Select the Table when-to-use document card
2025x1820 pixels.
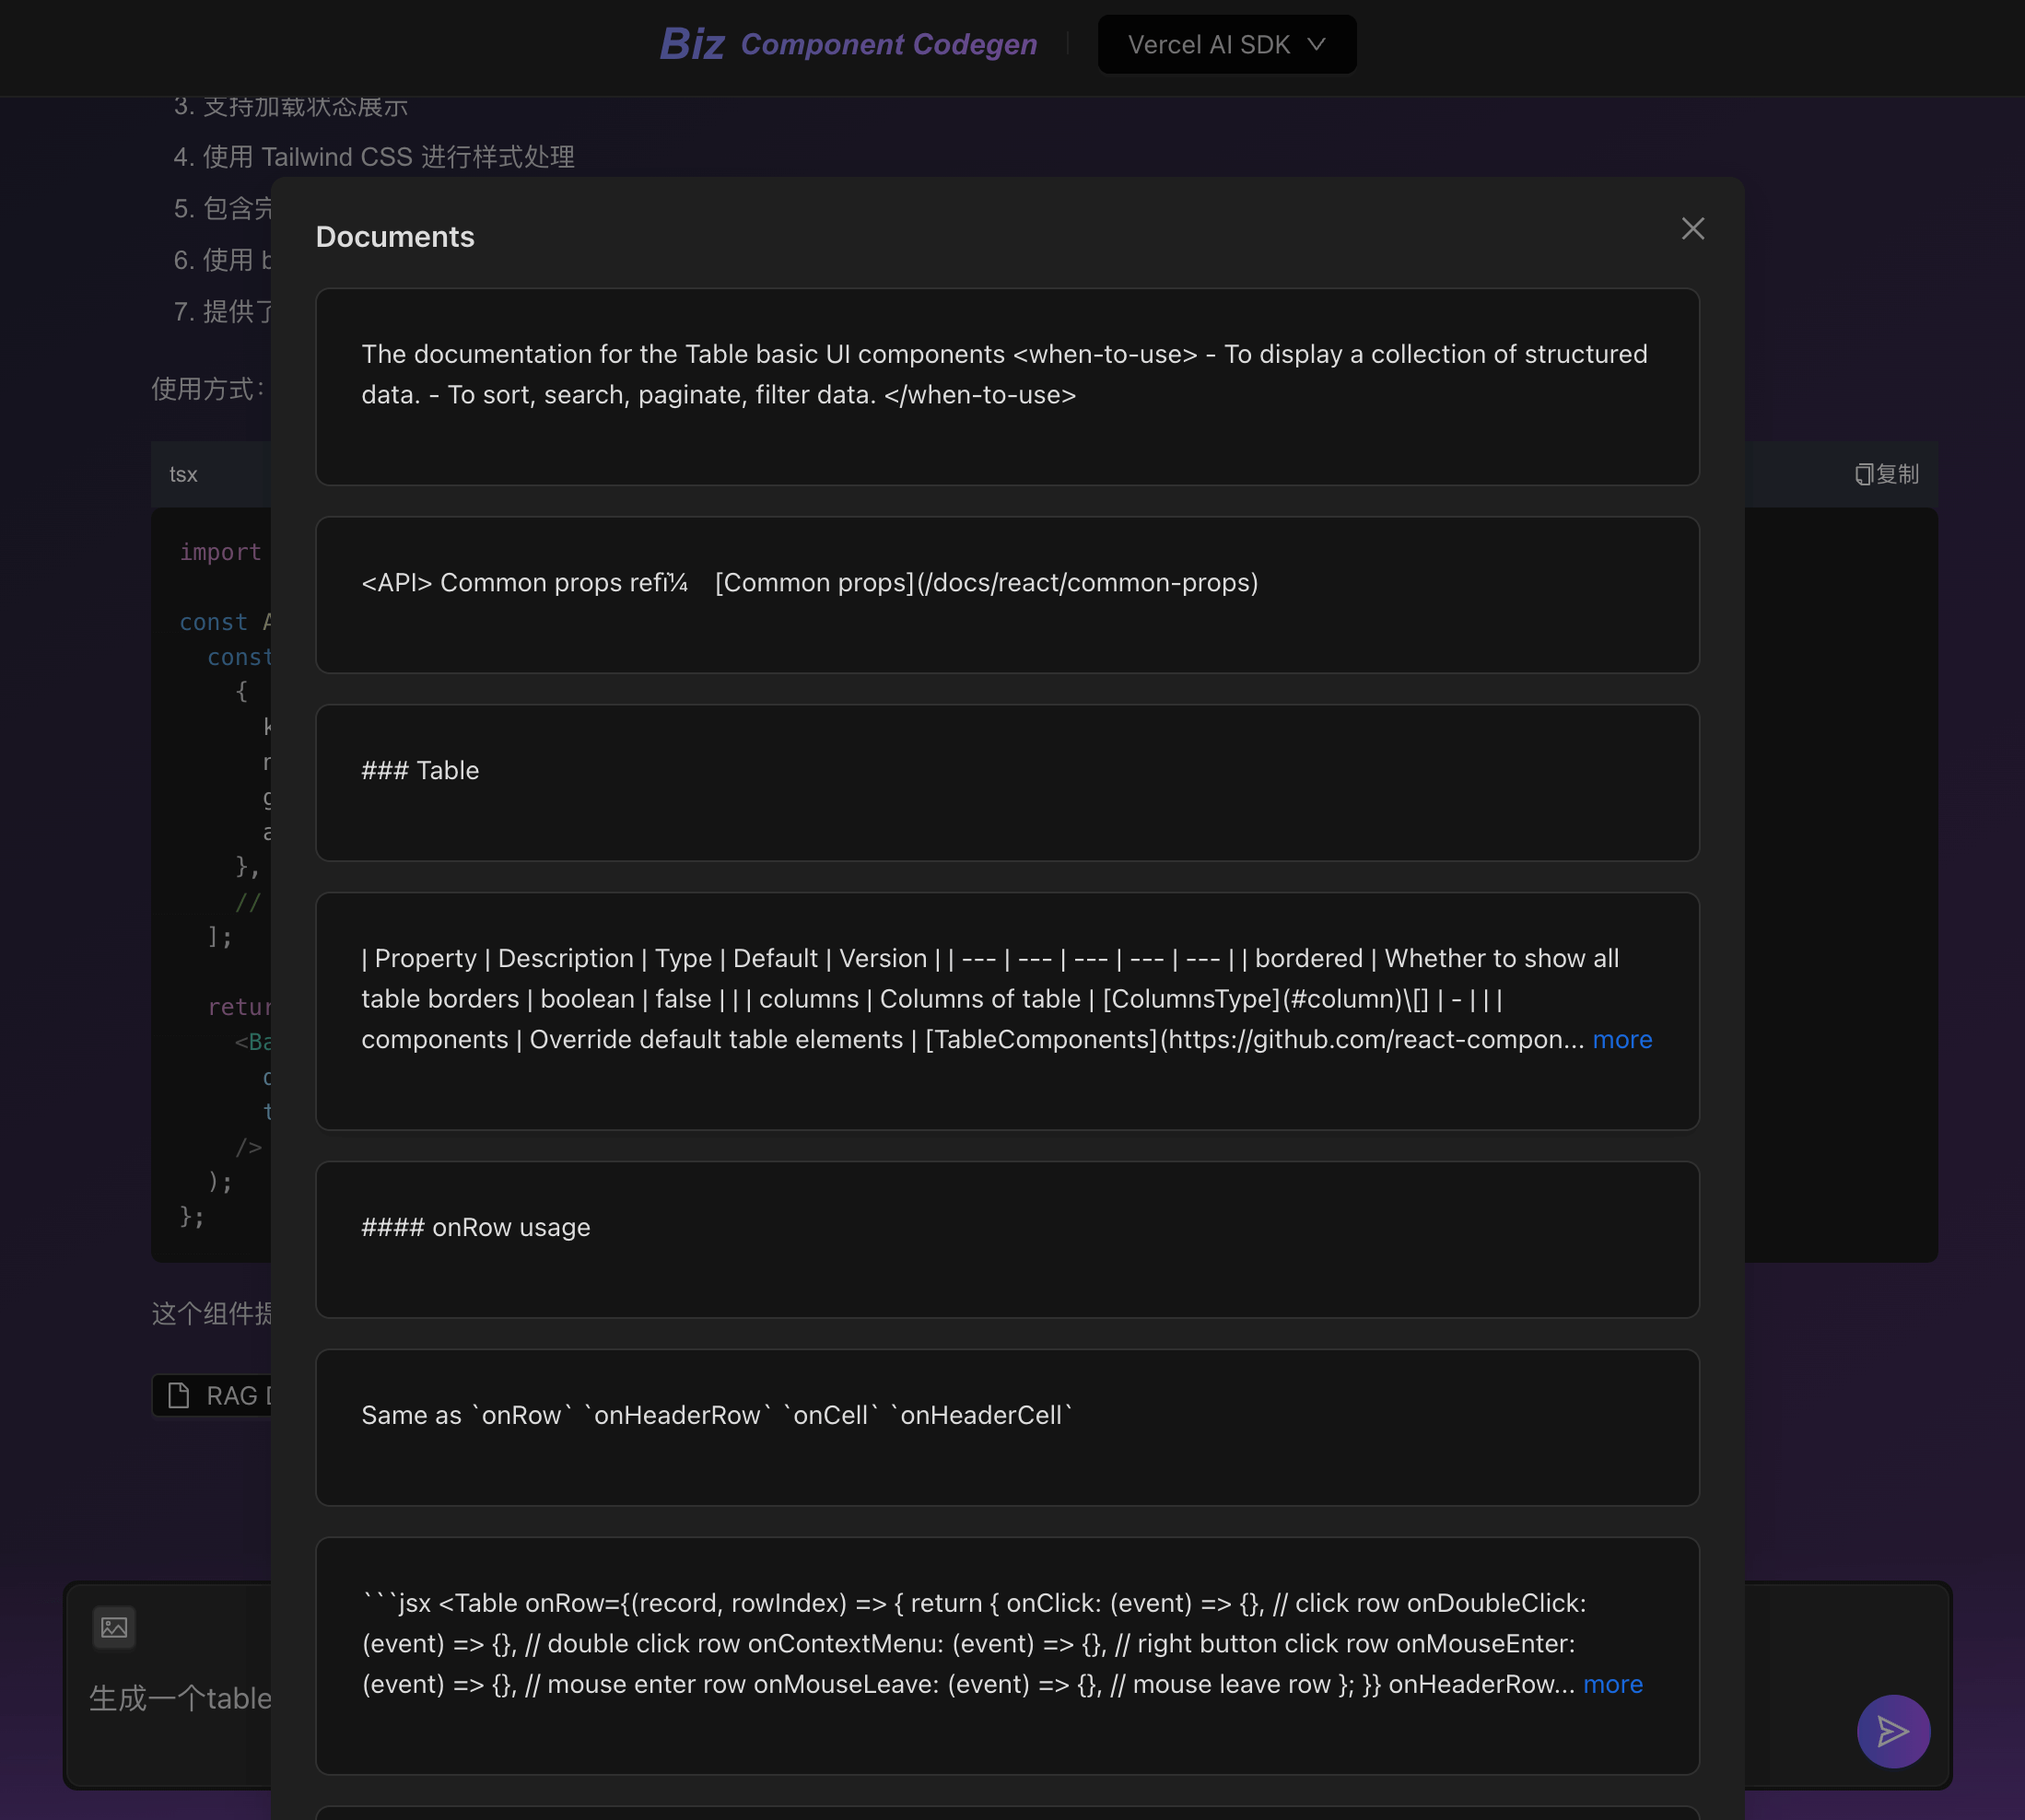pos(1006,387)
